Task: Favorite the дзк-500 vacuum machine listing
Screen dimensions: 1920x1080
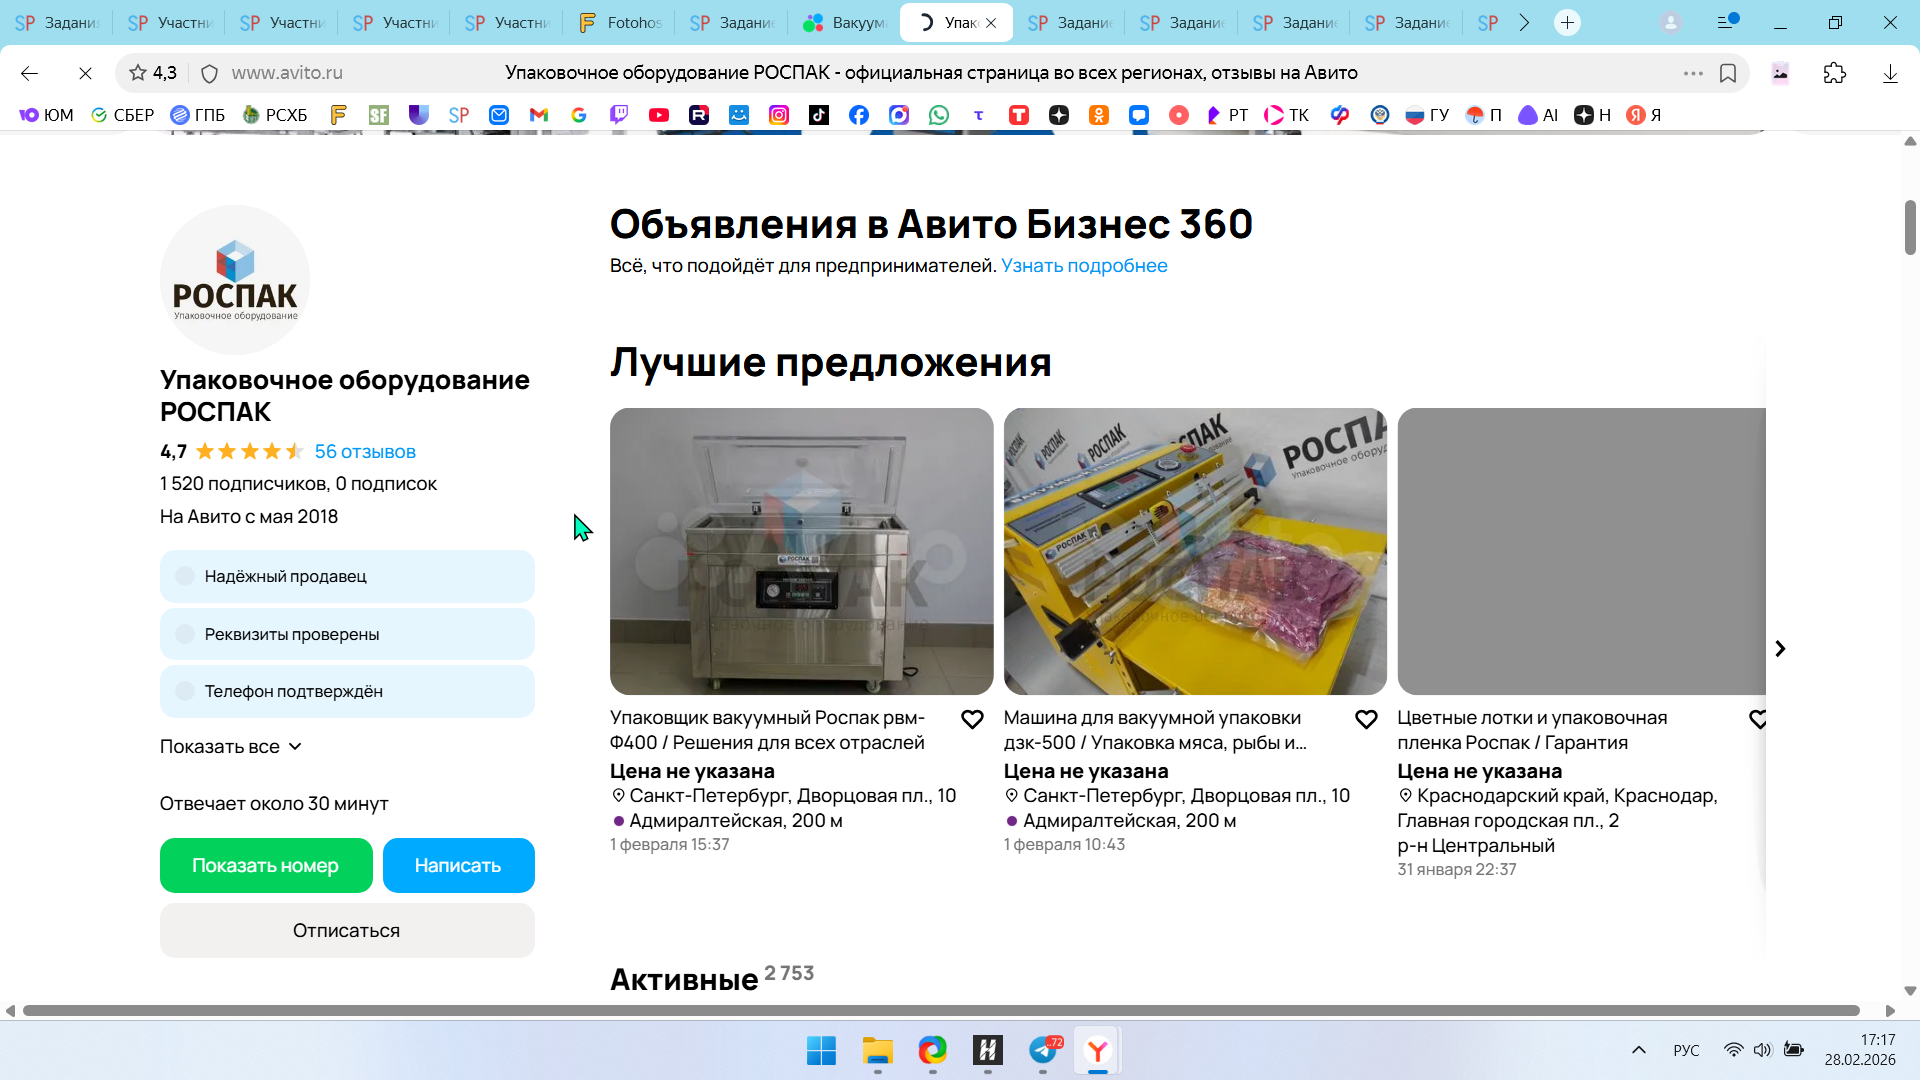Action: pos(1366,719)
